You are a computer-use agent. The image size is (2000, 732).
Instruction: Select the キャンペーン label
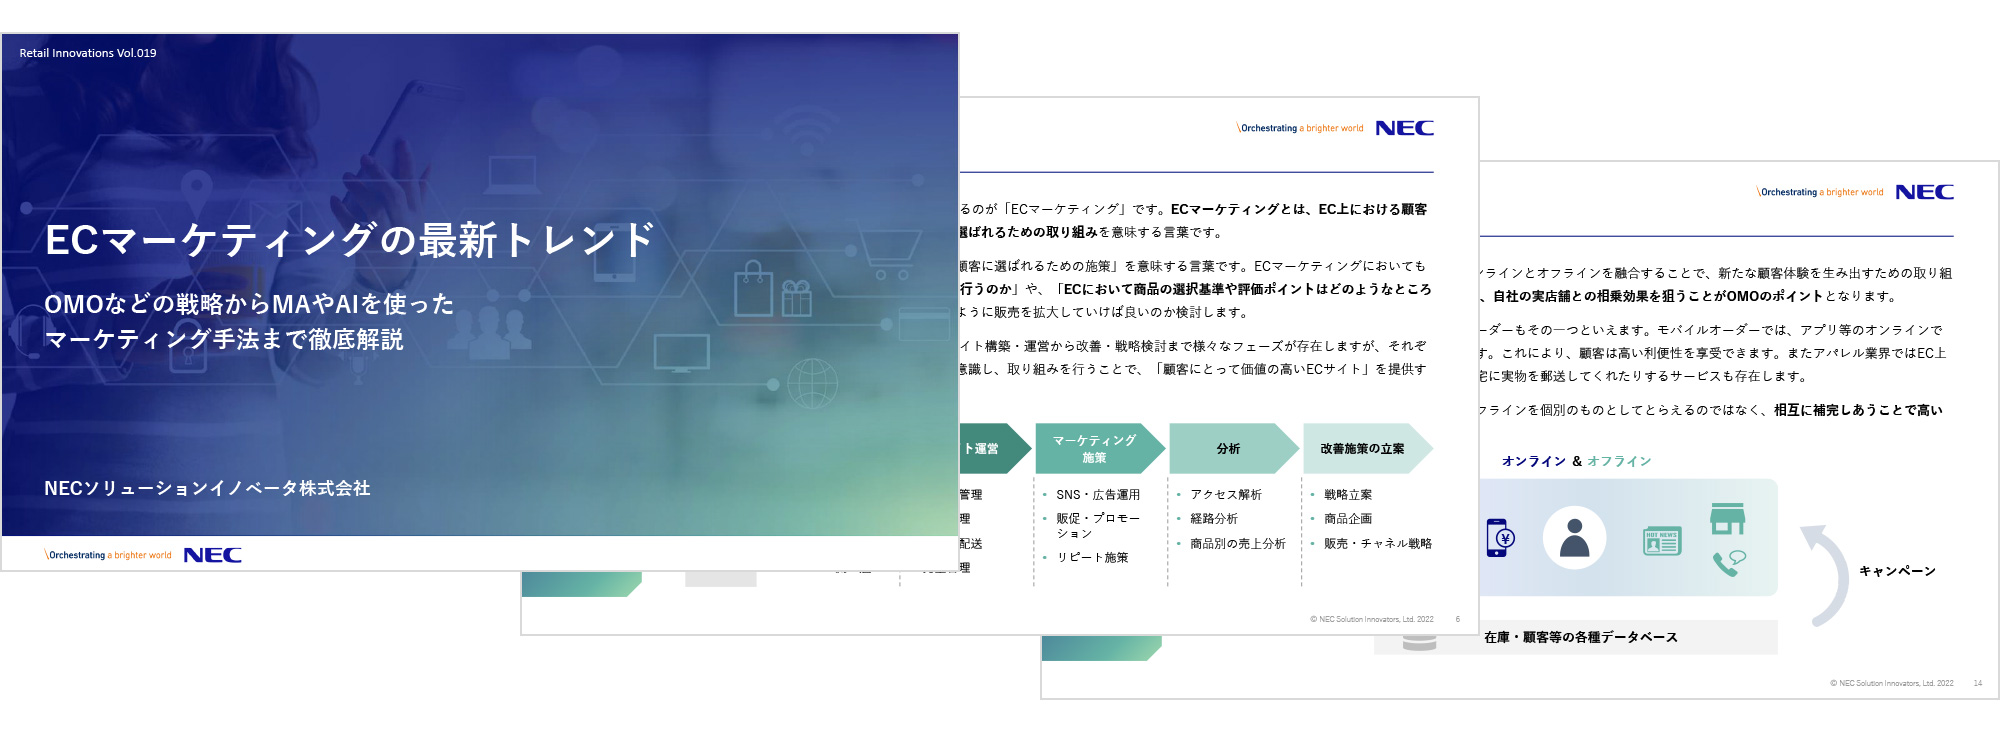pyautogui.click(x=1897, y=571)
